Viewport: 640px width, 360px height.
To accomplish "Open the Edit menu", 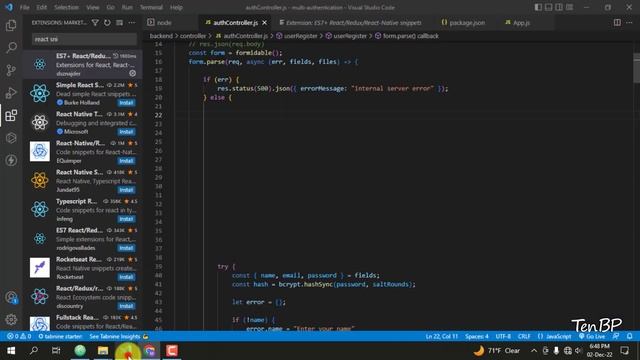I will point(41,7).
